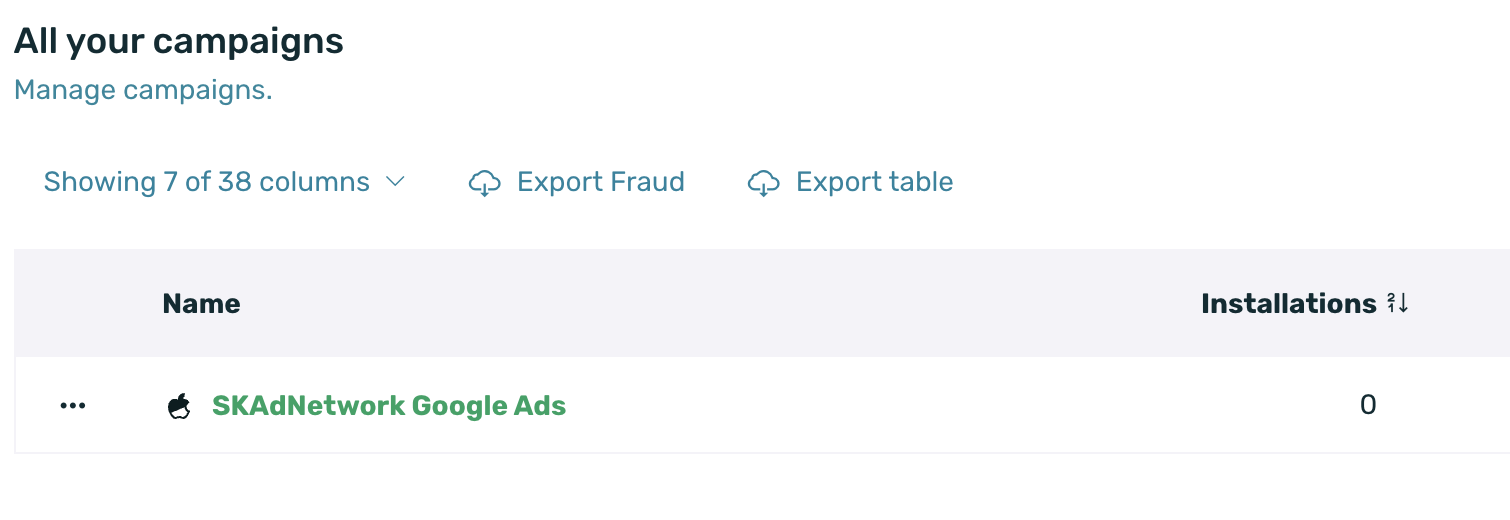1510x520 pixels.
Task: Click the empty middle area of the campaign row
Action: click(900, 405)
